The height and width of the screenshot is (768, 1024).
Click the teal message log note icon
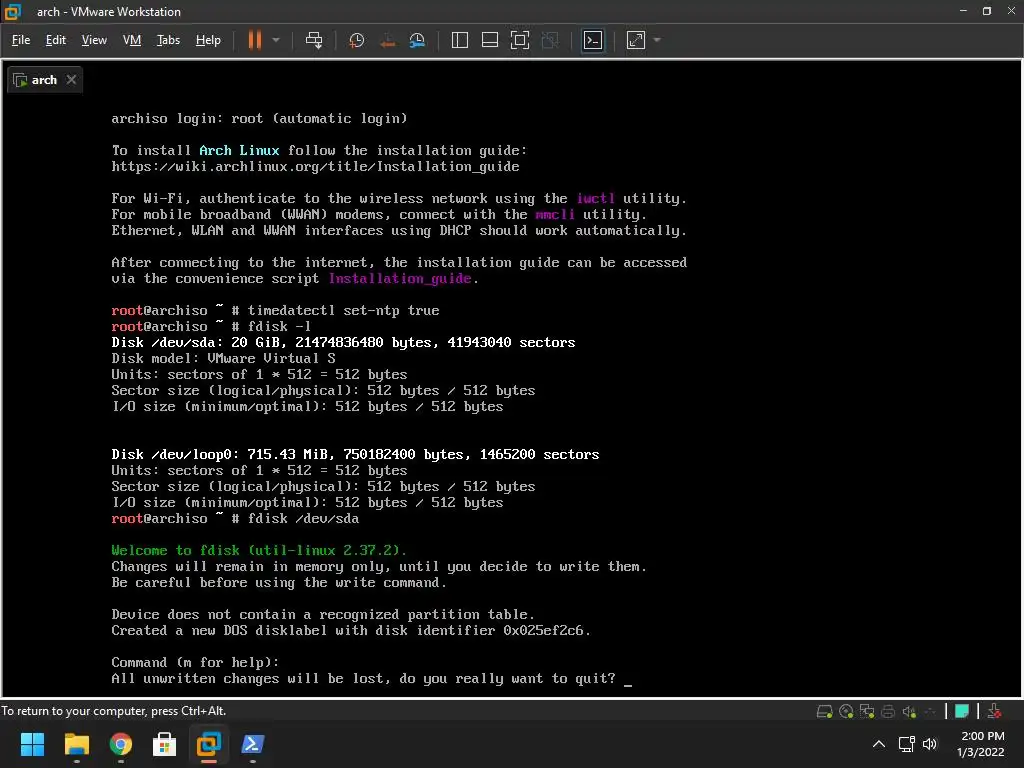[x=961, y=711]
